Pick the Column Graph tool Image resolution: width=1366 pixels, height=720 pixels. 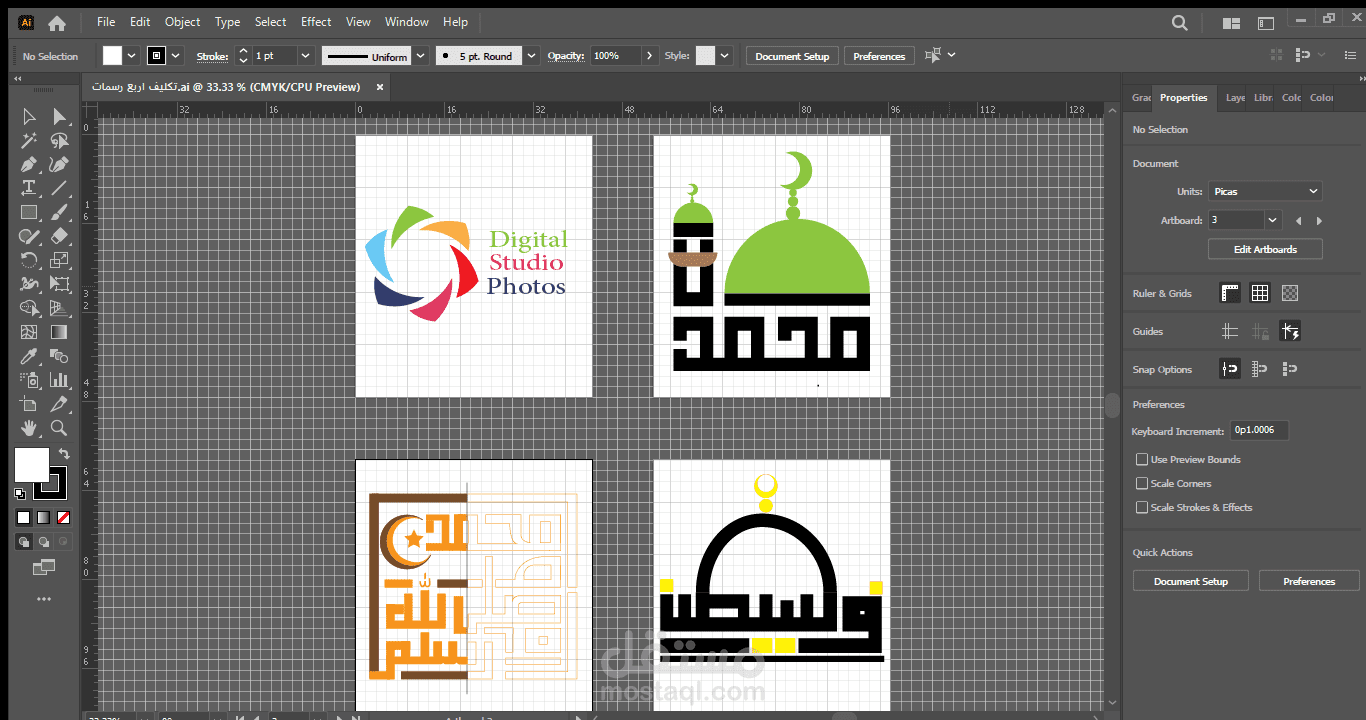point(59,380)
